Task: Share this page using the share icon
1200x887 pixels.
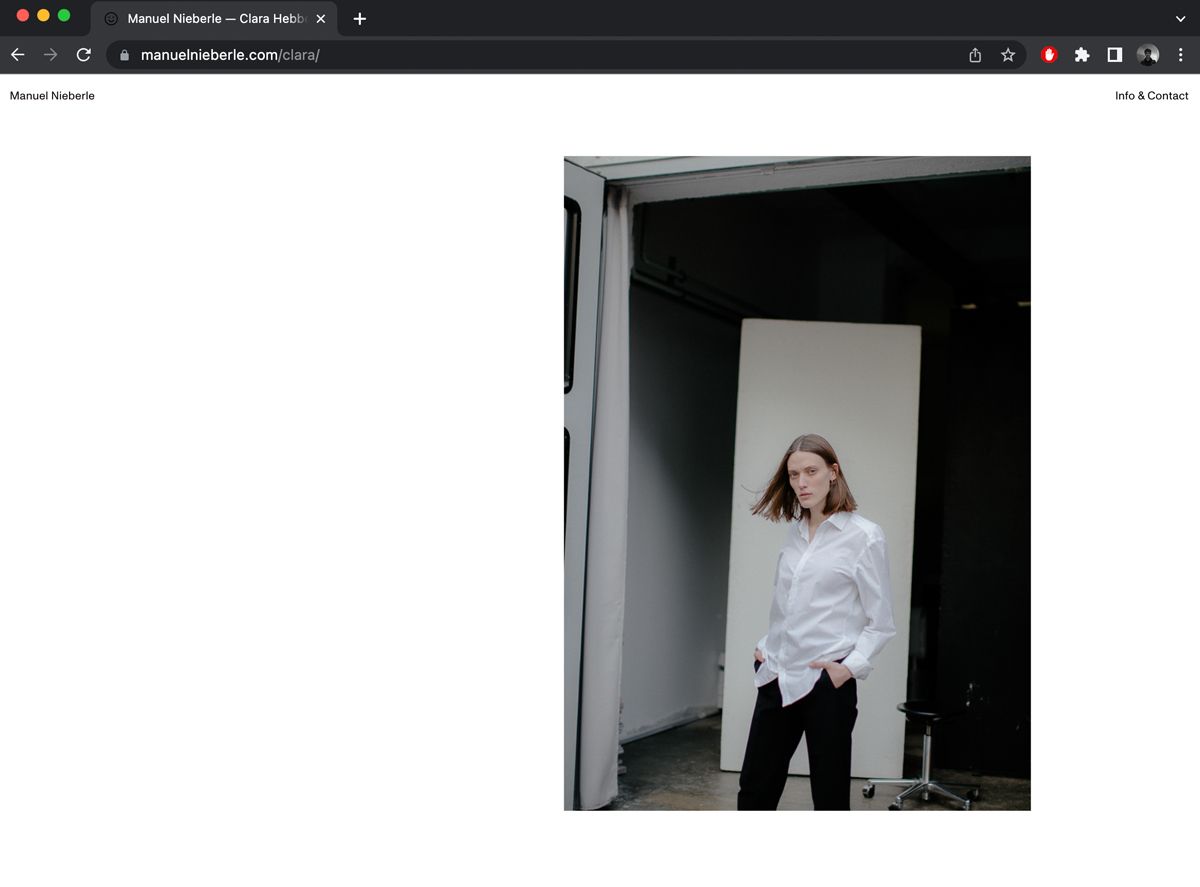Action: (975, 55)
